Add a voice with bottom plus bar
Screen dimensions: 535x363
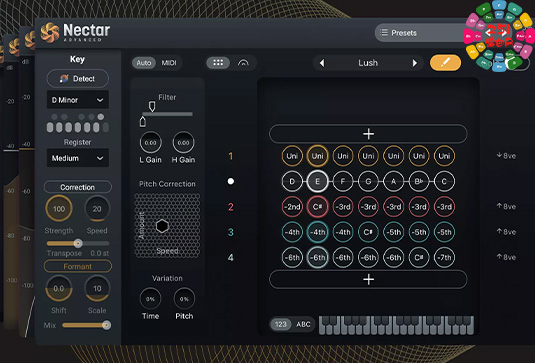(368, 279)
